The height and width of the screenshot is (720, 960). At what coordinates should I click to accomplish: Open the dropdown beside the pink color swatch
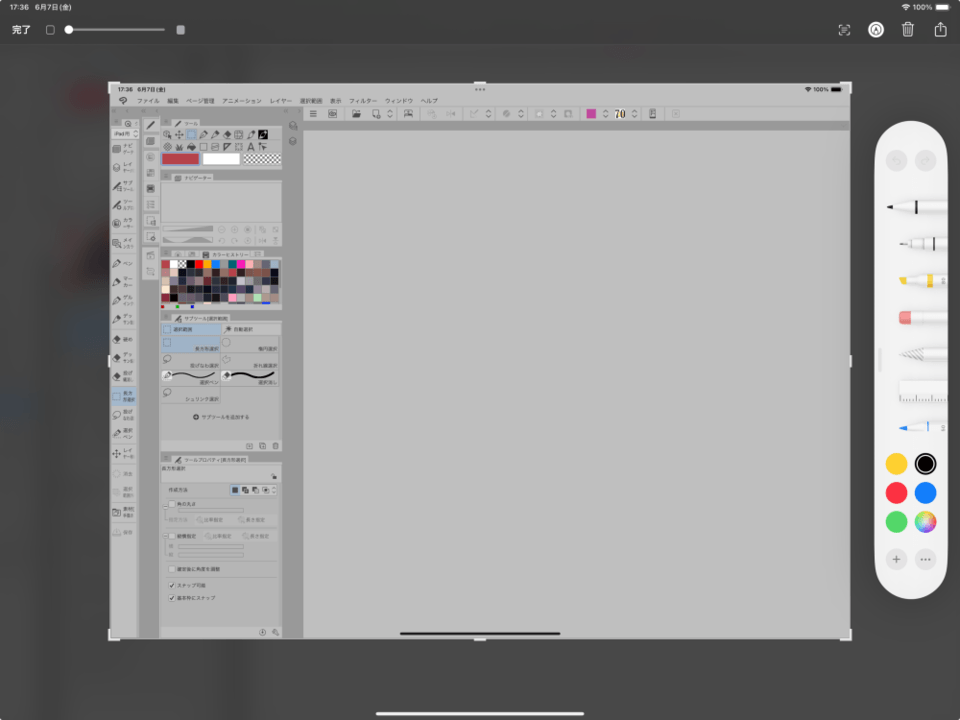(607, 113)
